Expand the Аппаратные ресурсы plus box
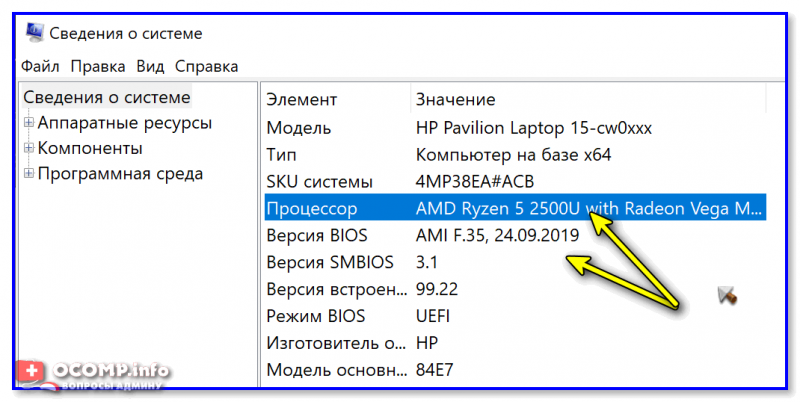800x402 pixels. pos(29,122)
